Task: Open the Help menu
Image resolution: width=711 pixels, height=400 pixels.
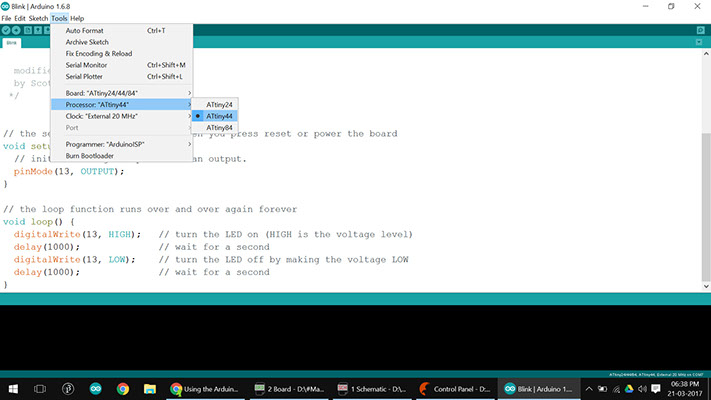Action: pos(77,19)
